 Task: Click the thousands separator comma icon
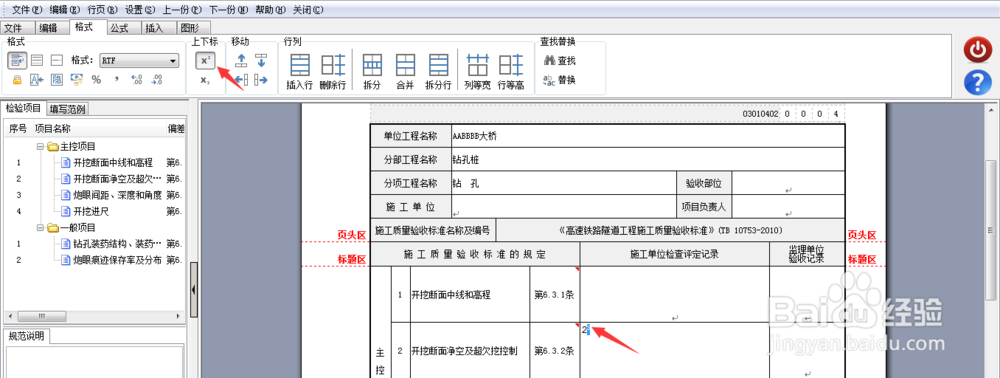[x=116, y=80]
